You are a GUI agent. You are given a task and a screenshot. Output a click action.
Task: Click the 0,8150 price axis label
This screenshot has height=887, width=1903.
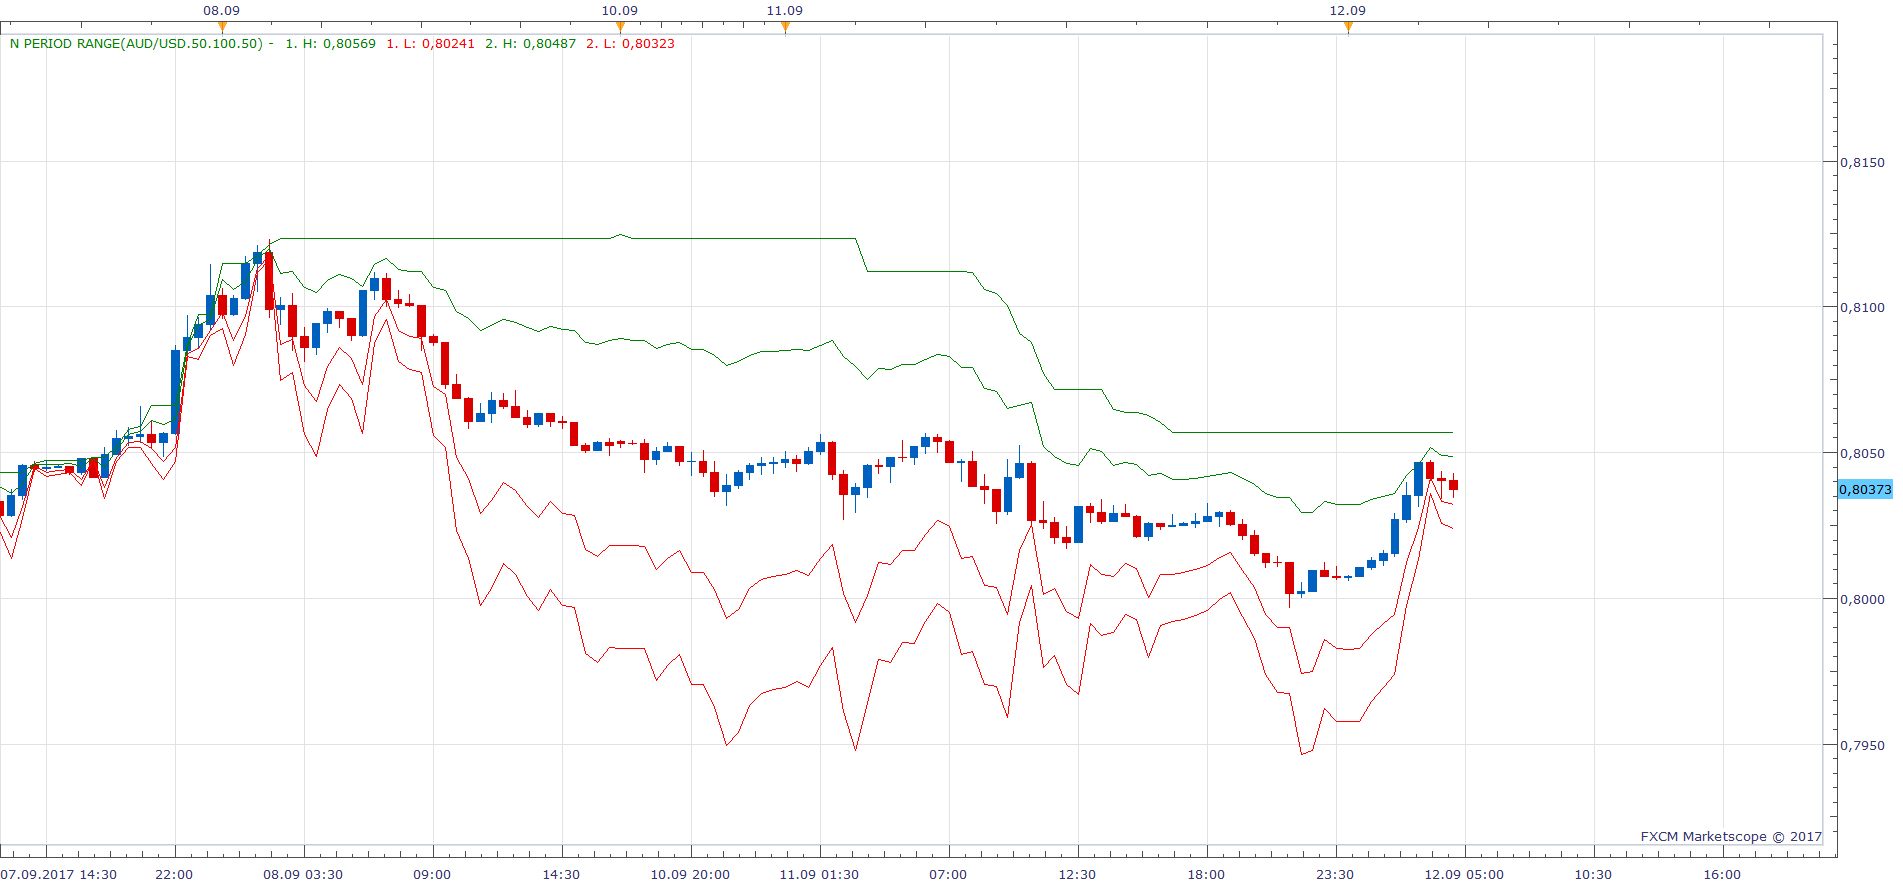(x=1862, y=162)
